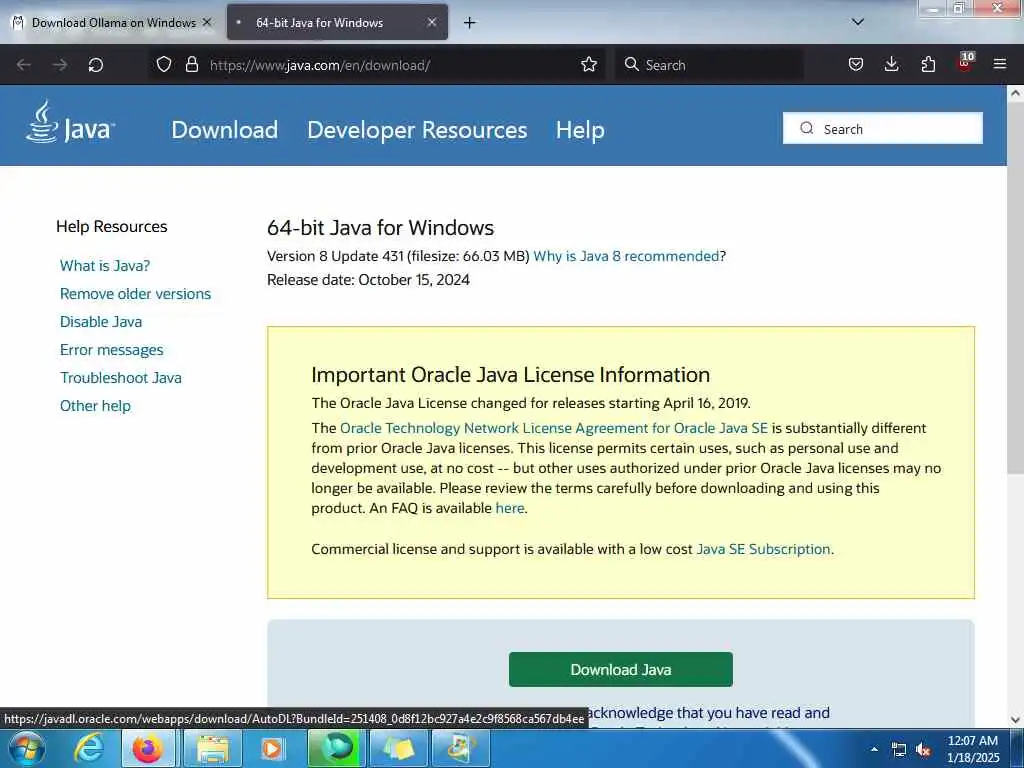The height and width of the screenshot is (768, 1024).
Task: Open Oracle Technology Network License Agreement link
Action: click(554, 428)
